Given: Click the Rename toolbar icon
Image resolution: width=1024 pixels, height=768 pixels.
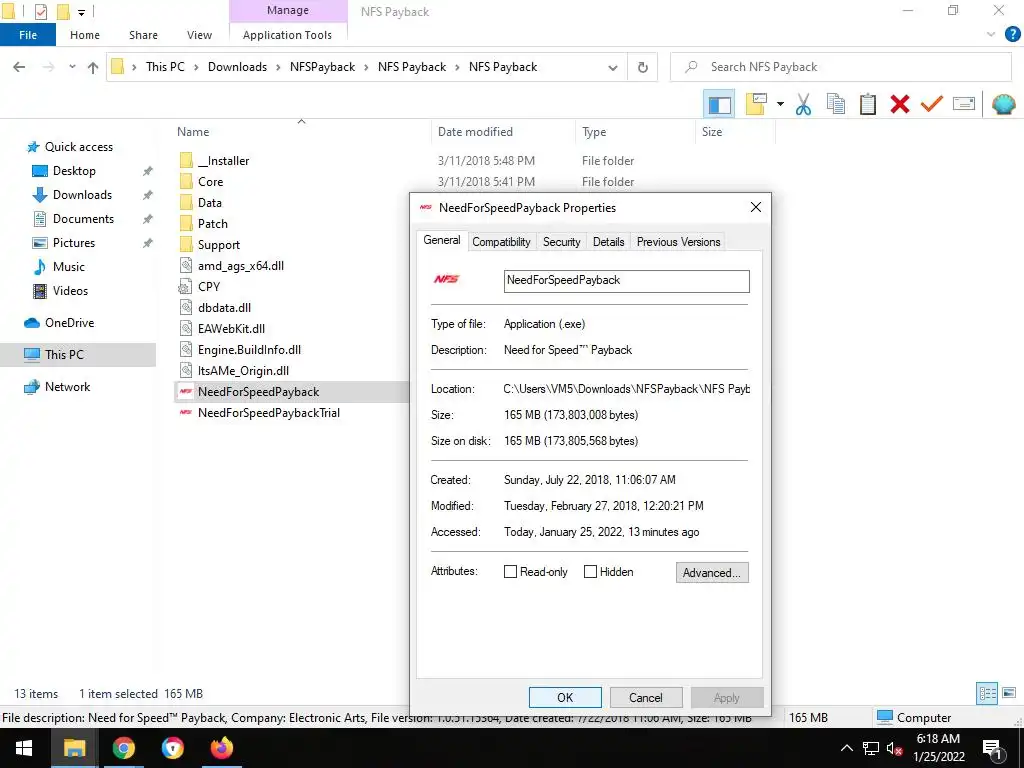Looking at the screenshot, I should tap(964, 104).
